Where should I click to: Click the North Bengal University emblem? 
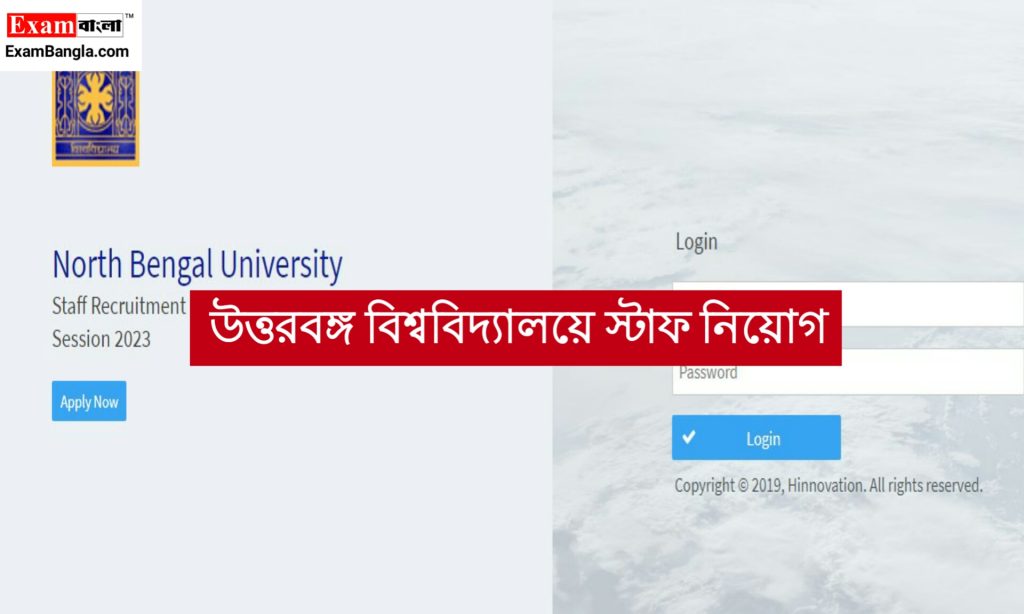[95, 118]
